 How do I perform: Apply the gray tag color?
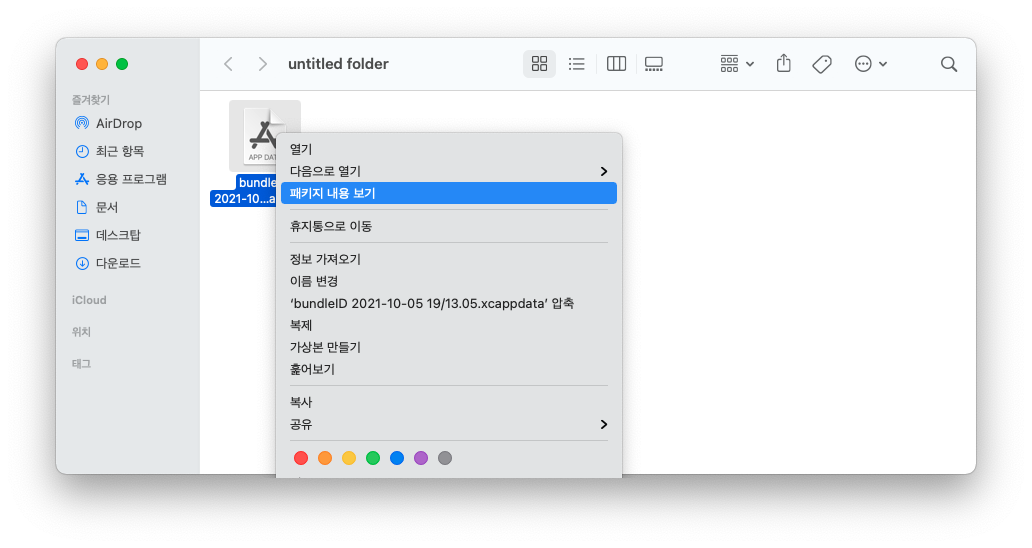pos(445,458)
